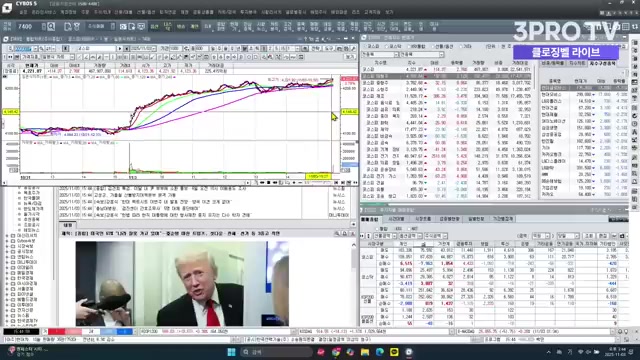Check the 매일경제 box in news tree
This screenshot has height=360, width=640.
[x=13, y=273]
